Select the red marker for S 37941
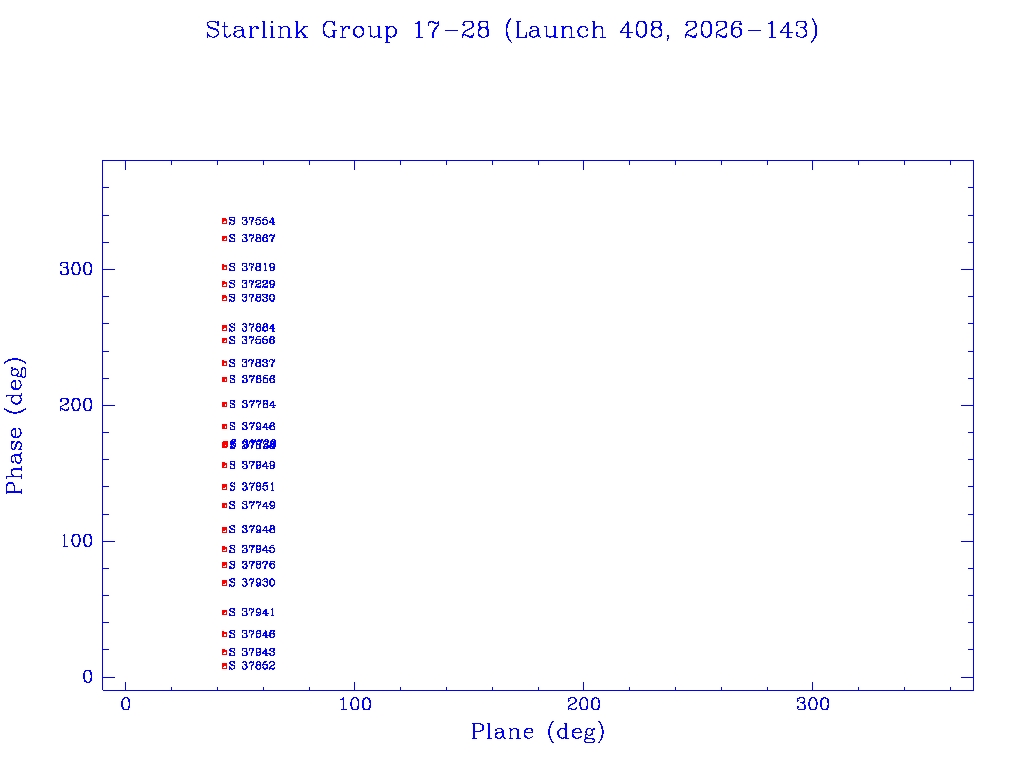The image size is (1024, 768). tap(225, 613)
